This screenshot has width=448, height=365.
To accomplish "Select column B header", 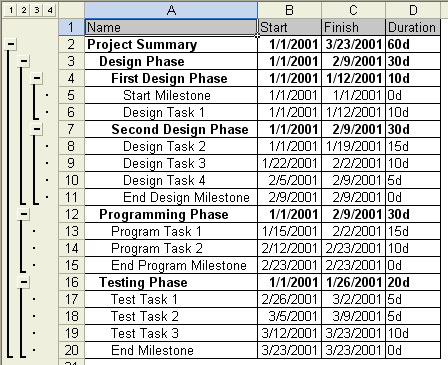I will (289, 10).
